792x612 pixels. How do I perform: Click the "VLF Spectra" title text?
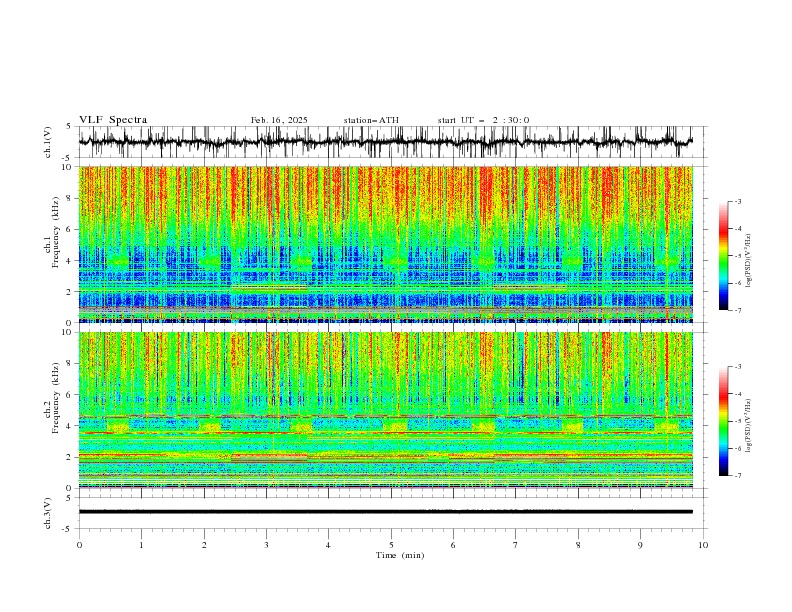(x=113, y=120)
